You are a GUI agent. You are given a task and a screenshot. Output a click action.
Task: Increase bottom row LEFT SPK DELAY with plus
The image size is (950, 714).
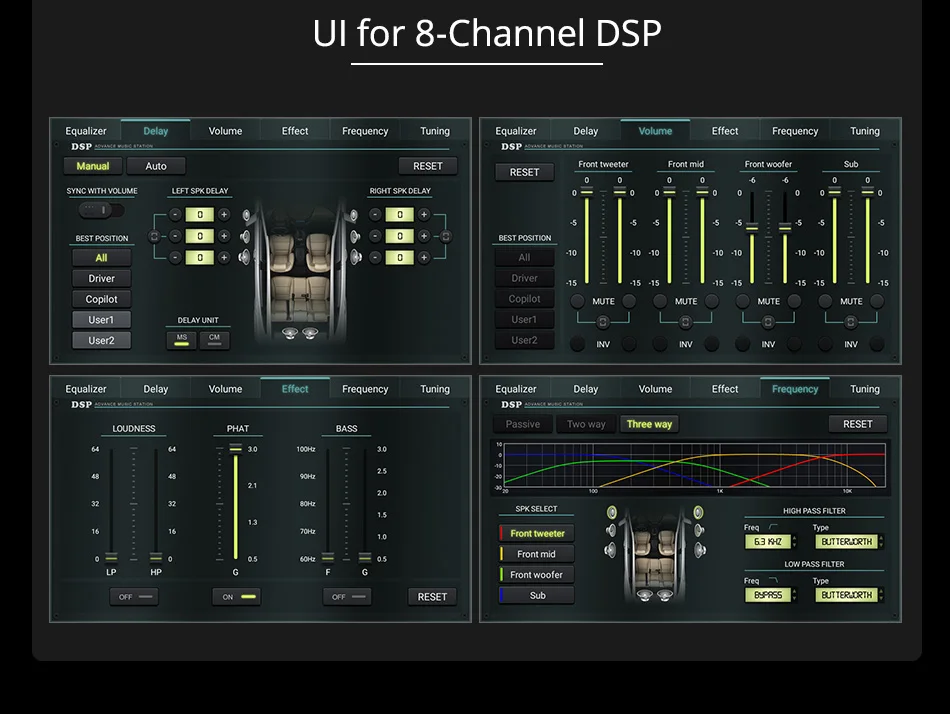click(x=224, y=258)
